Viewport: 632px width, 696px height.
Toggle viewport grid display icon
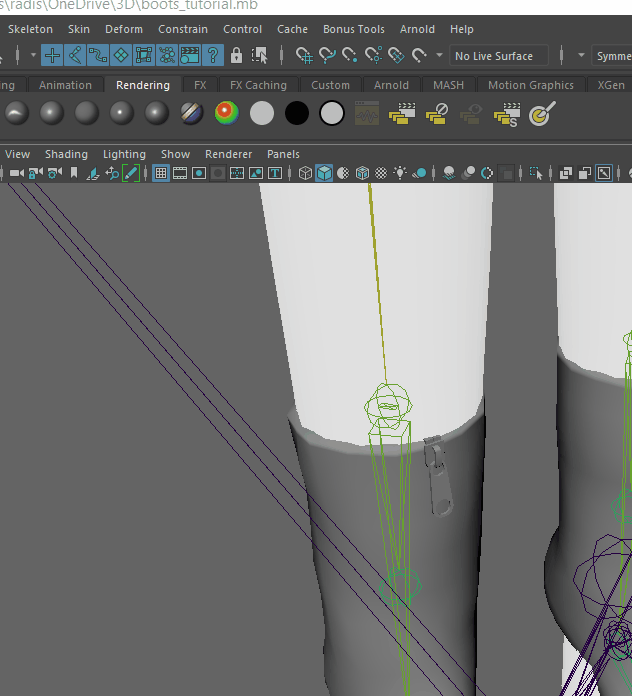[160, 173]
